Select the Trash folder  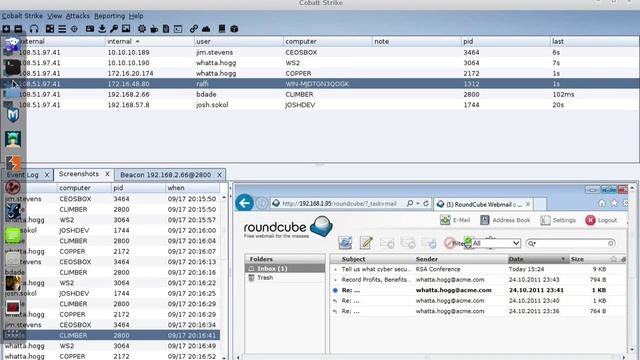tap(285, 278)
